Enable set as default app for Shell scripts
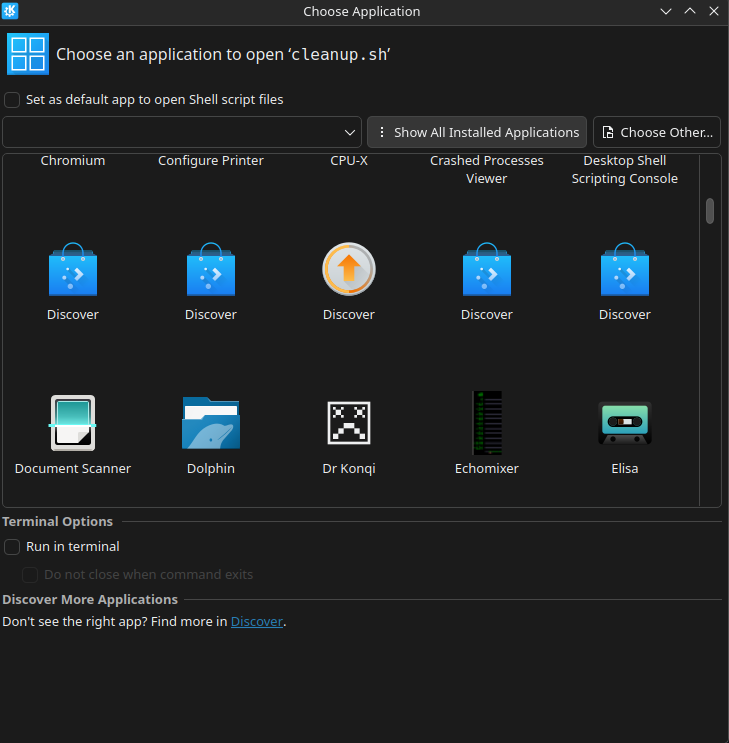The height and width of the screenshot is (743, 729). 12,100
